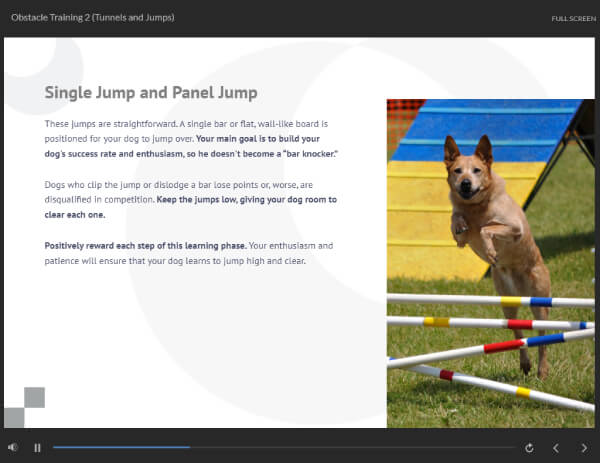This screenshot has width=600, height=463.
Task: Click the lower gray square at slide corner
Action: [x=14, y=417]
